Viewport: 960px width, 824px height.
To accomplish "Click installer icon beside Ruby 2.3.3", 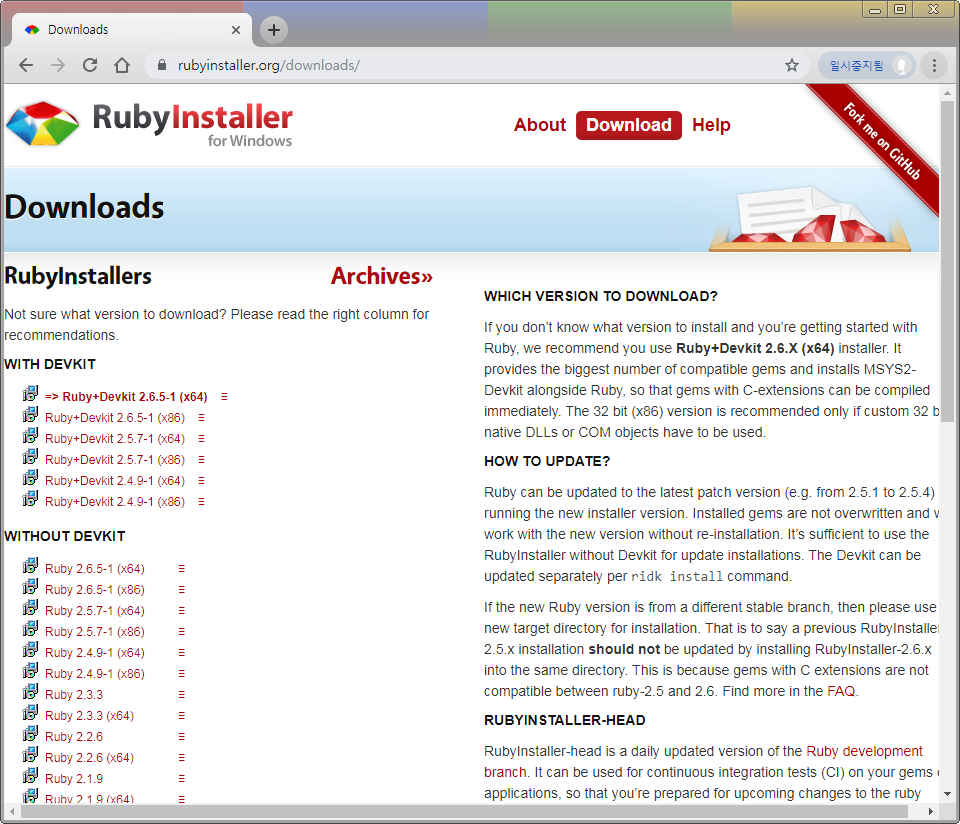I will pyautogui.click(x=30, y=692).
